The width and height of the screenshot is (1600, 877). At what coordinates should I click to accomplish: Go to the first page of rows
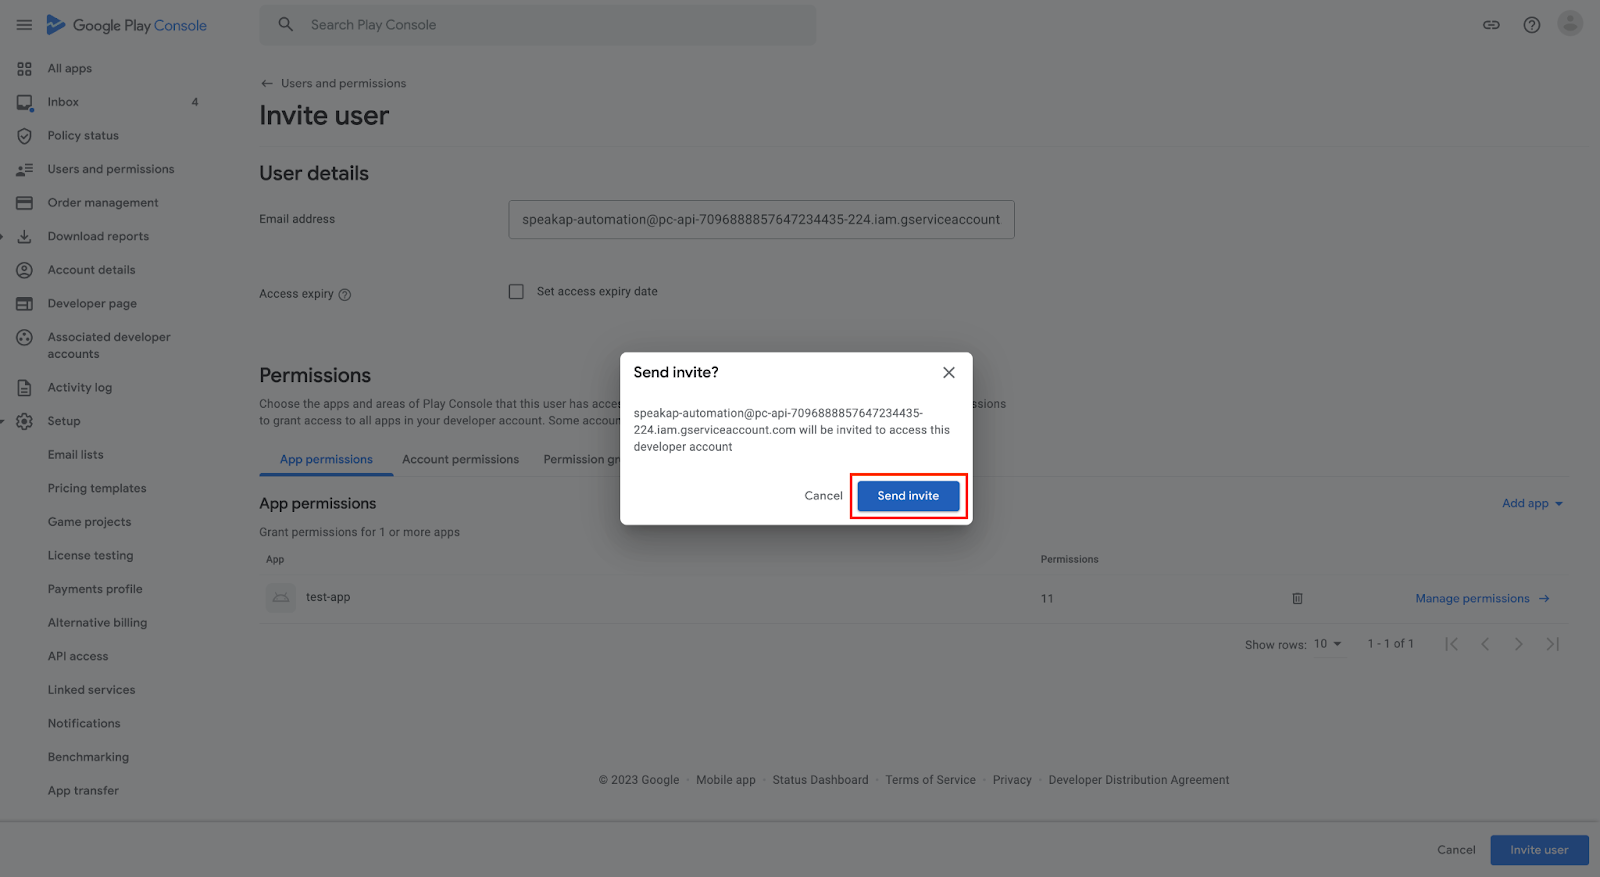tap(1451, 644)
